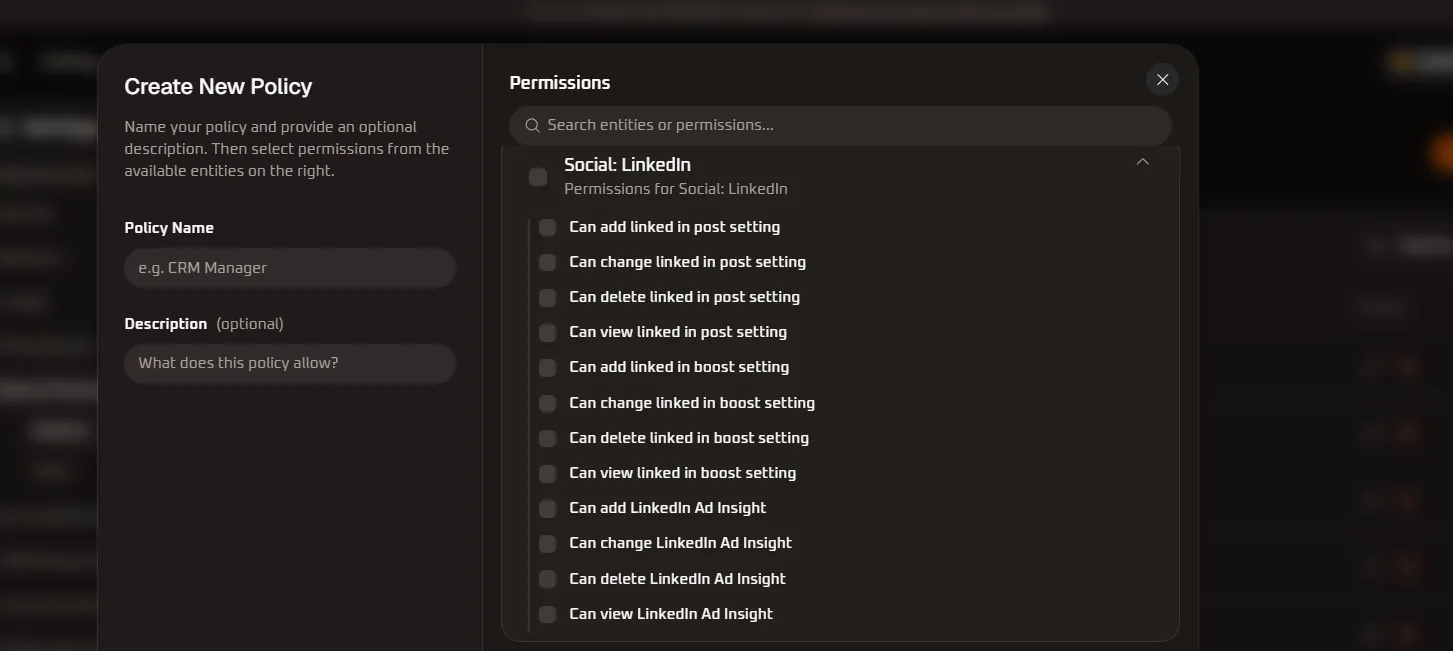Click the Social: LinkedIn group title

pyautogui.click(x=627, y=164)
